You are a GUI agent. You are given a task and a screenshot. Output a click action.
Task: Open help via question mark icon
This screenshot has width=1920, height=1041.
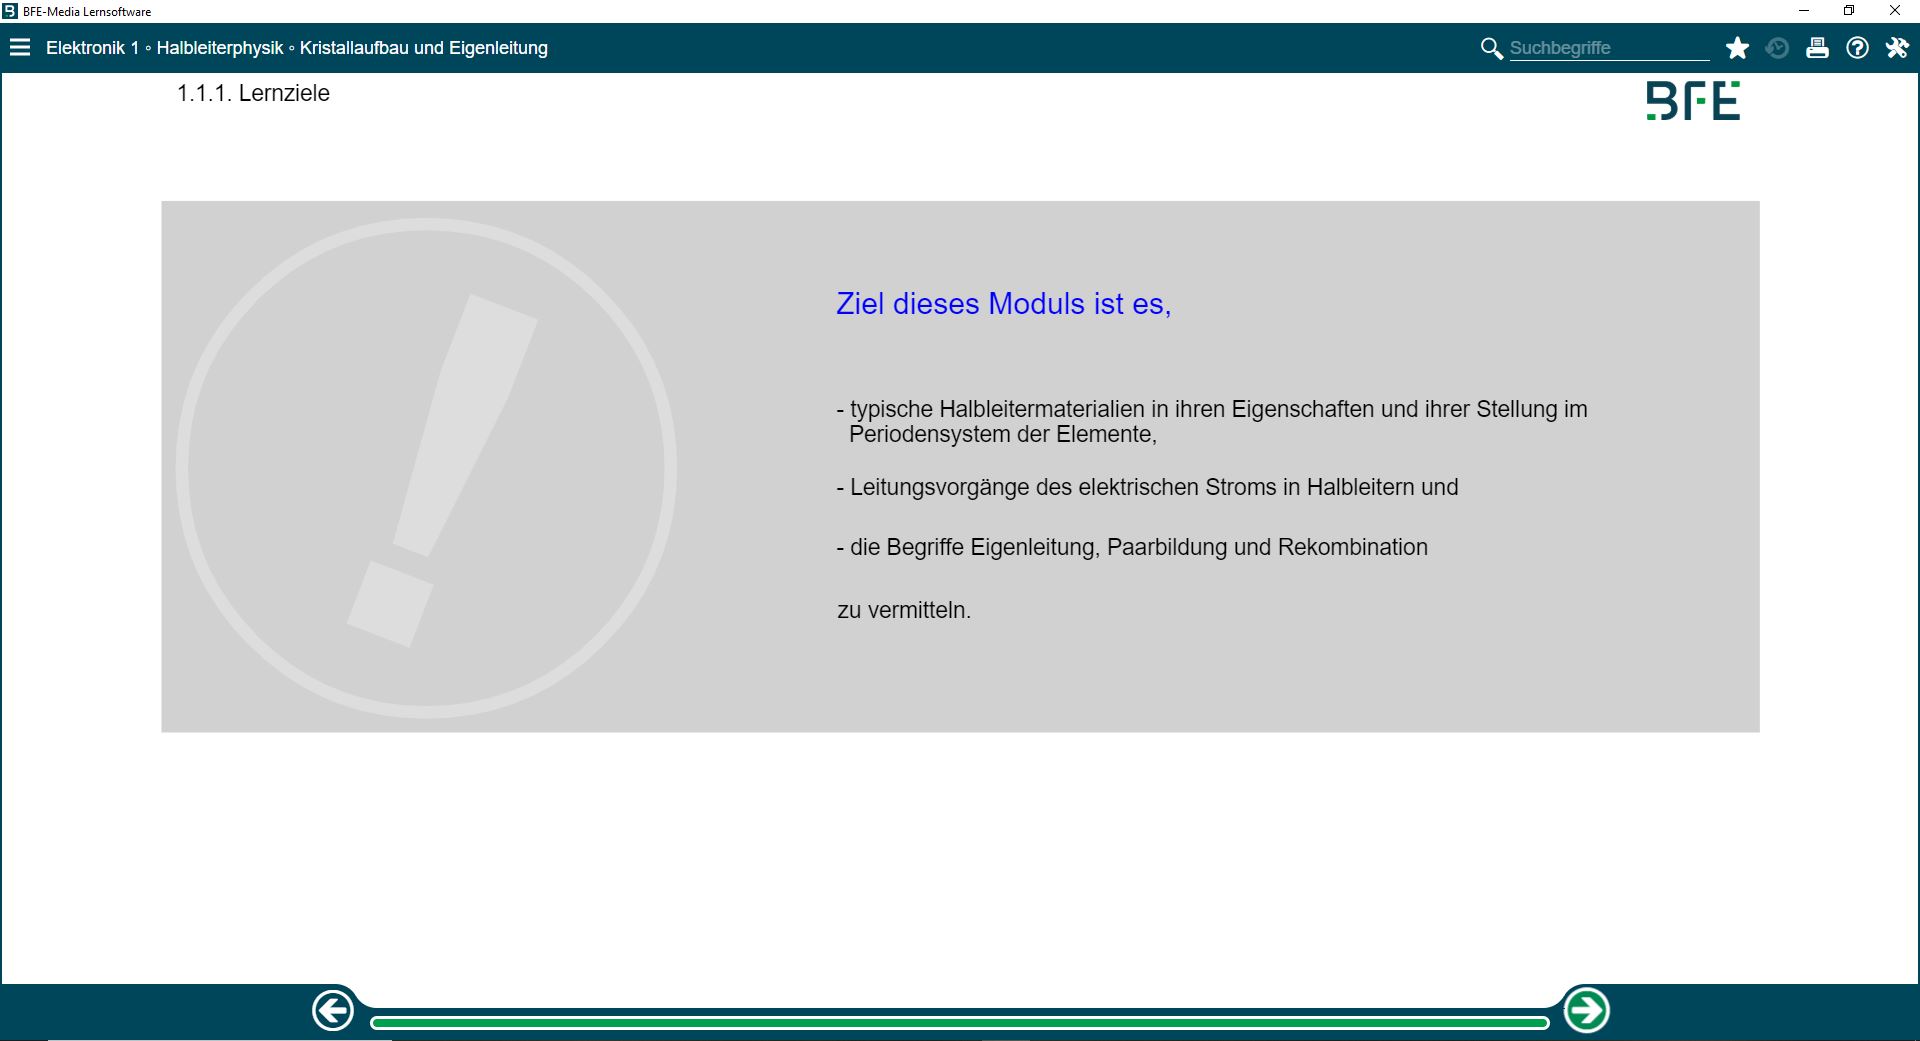(x=1857, y=48)
